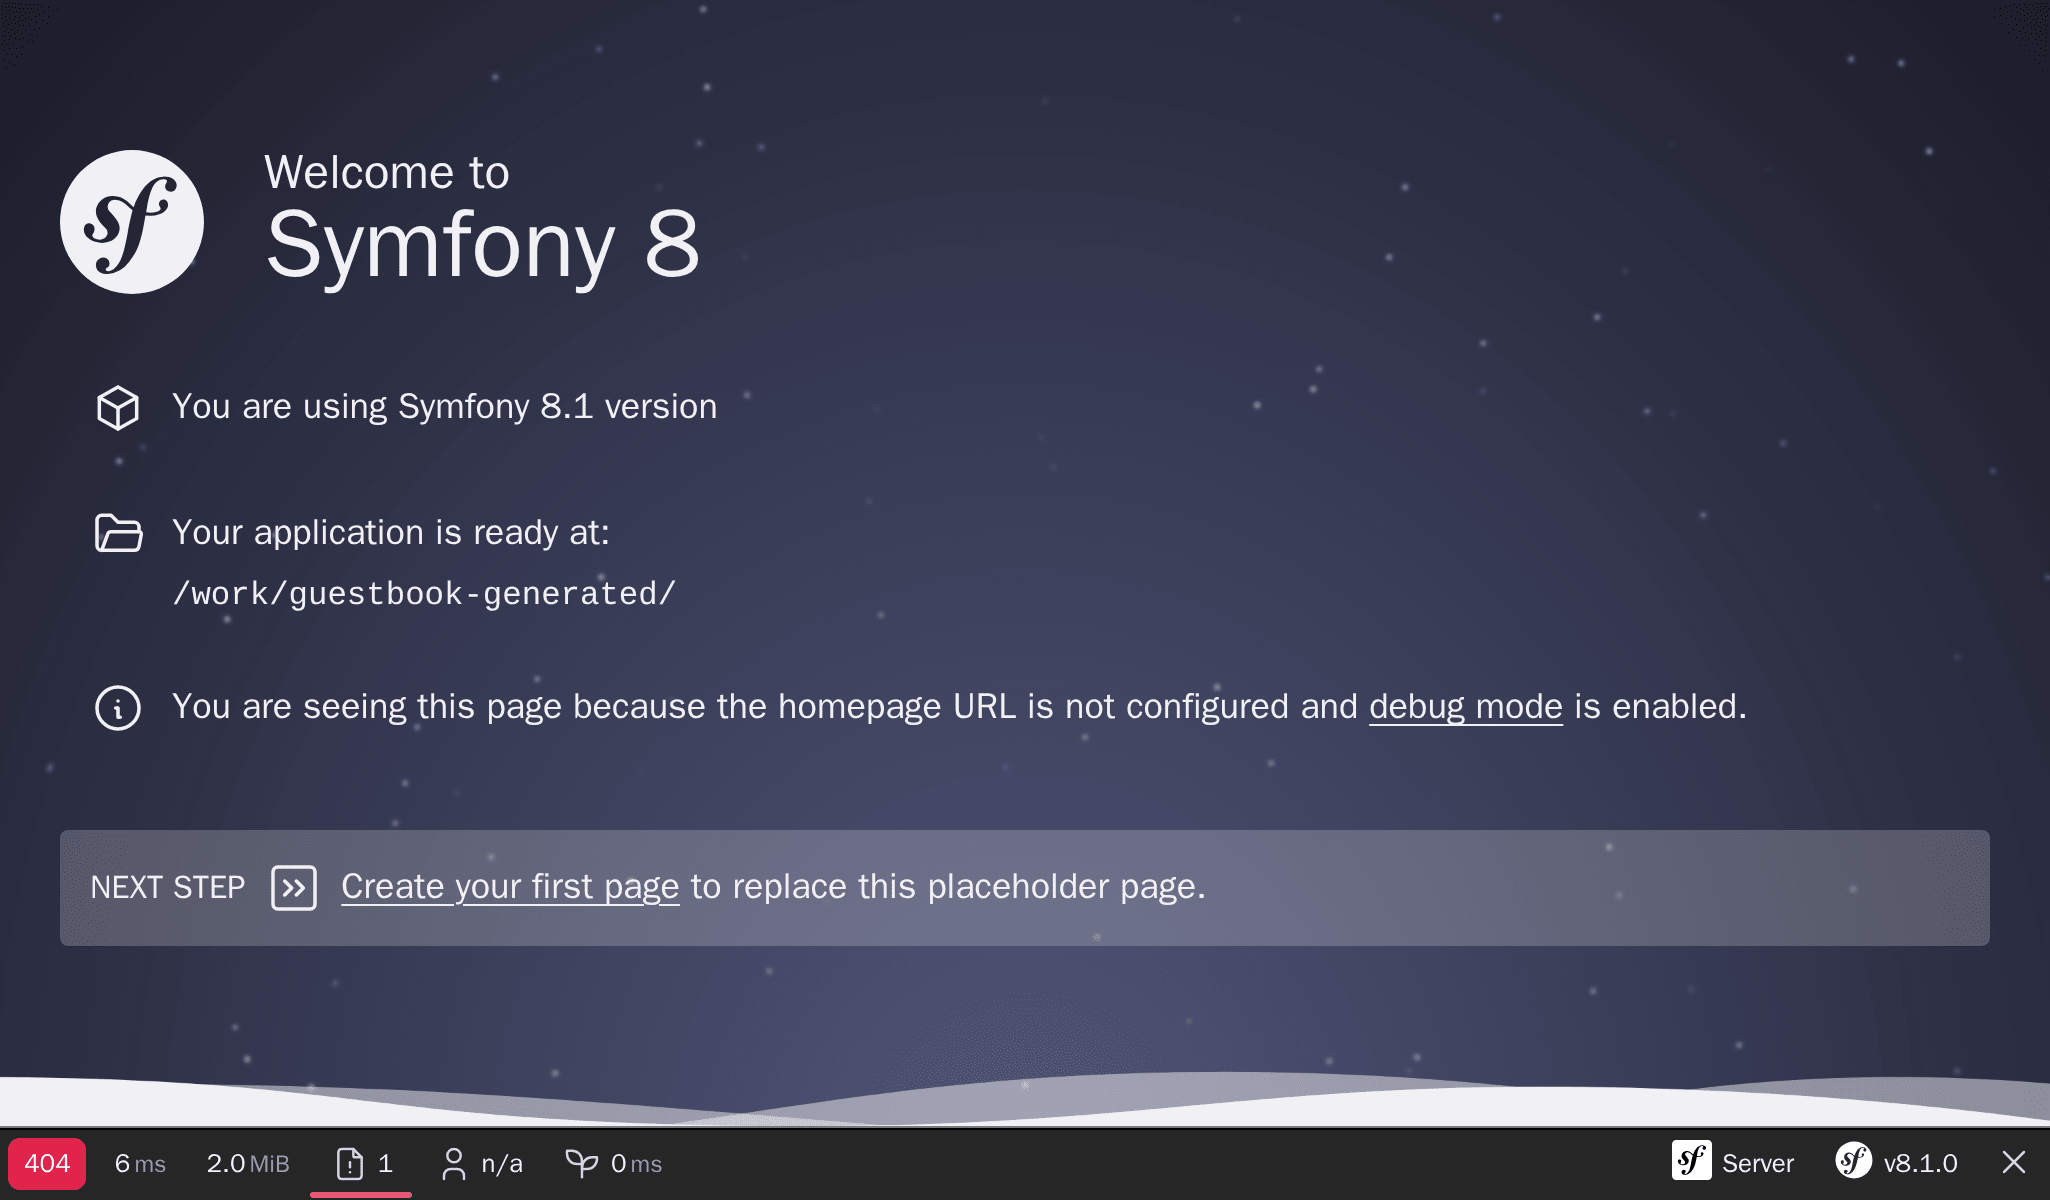2050x1200 pixels.
Task: Close the web debug toolbar
Action: click(2014, 1162)
